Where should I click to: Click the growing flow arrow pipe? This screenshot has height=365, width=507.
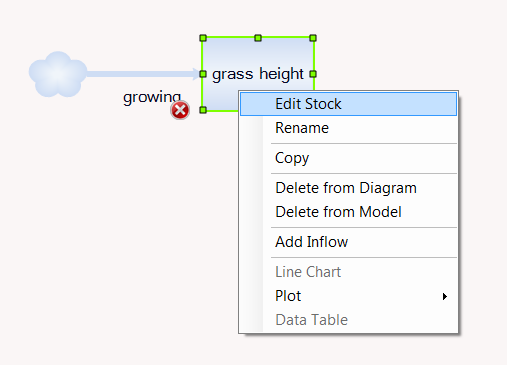point(143,74)
